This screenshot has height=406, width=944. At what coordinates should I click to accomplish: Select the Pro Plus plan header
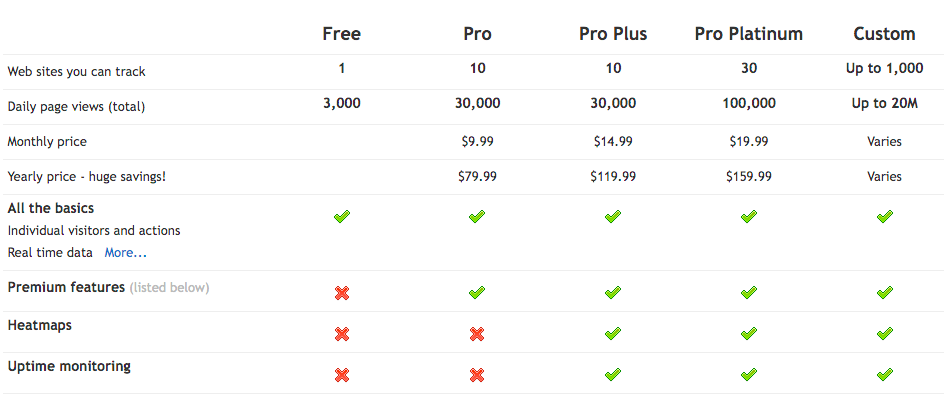point(613,34)
